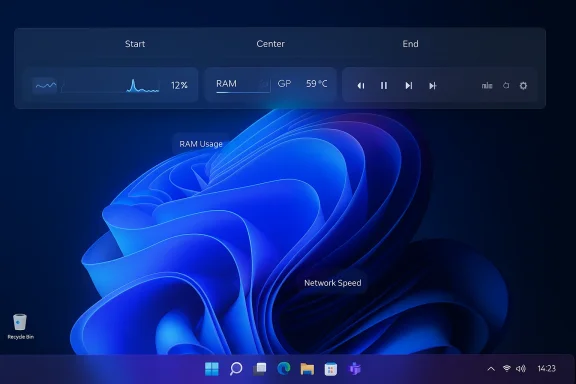Open Wi-Fi network status in tray
Screen dimensions: 576x384
click(507, 368)
